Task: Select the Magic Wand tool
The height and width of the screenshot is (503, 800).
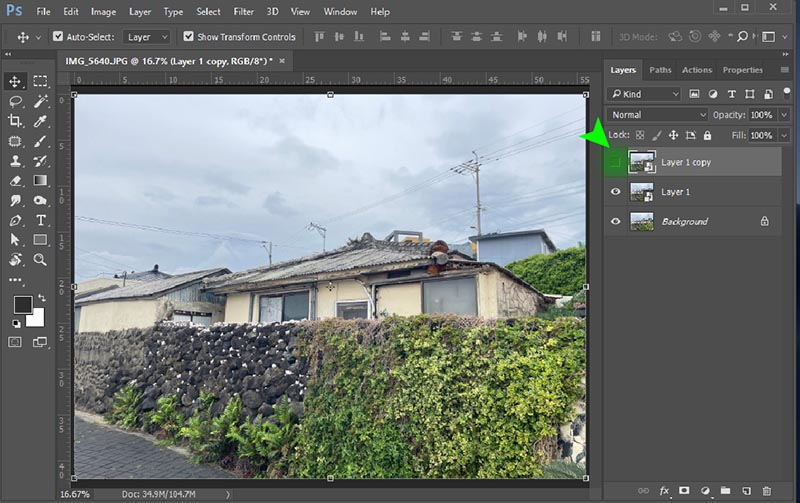Action: [x=40, y=102]
